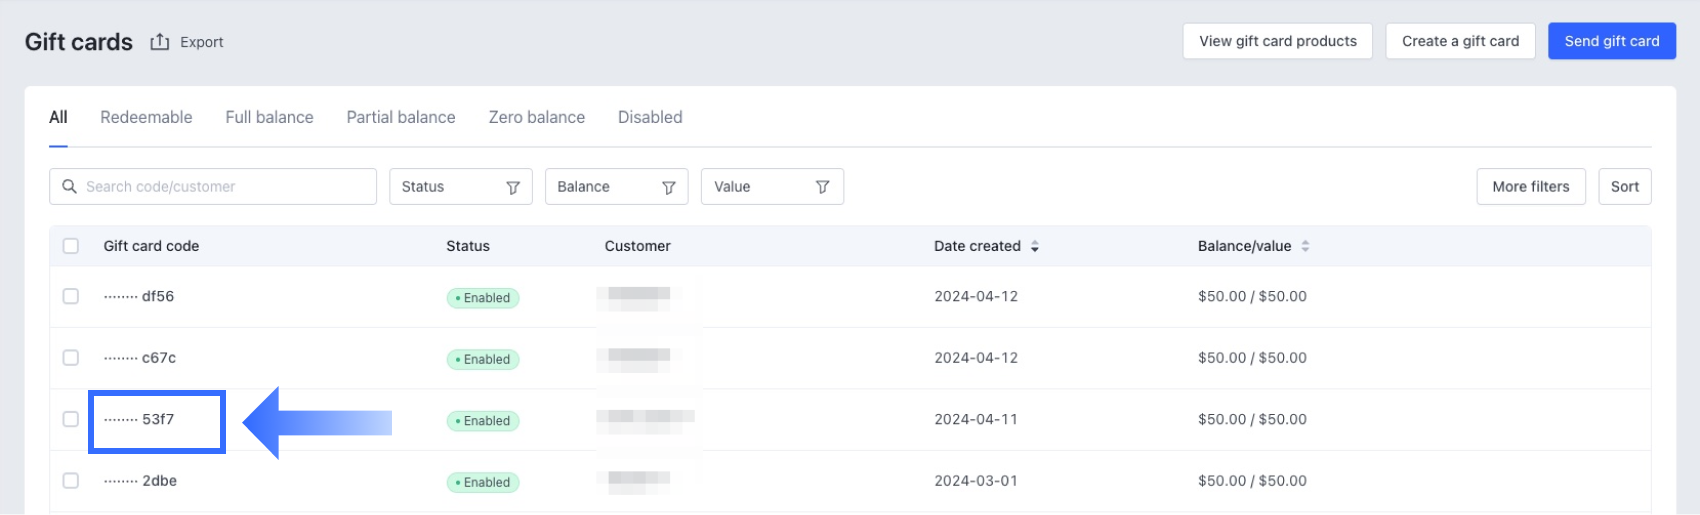Click the search magnifier icon
Image resolution: width=1700 pixels, height=515 pixels.
69,186
